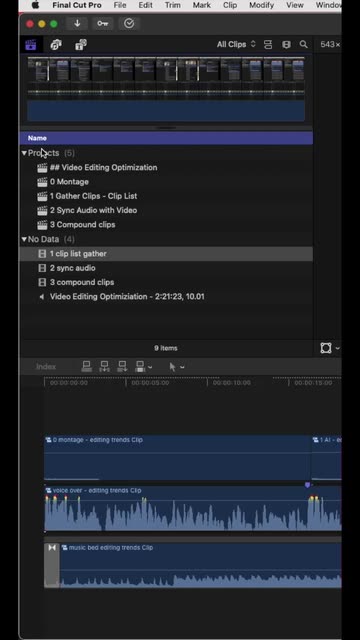This screenshot has width=360, height=640.
Task: Open the Modify menu
Action: point(261,5)
